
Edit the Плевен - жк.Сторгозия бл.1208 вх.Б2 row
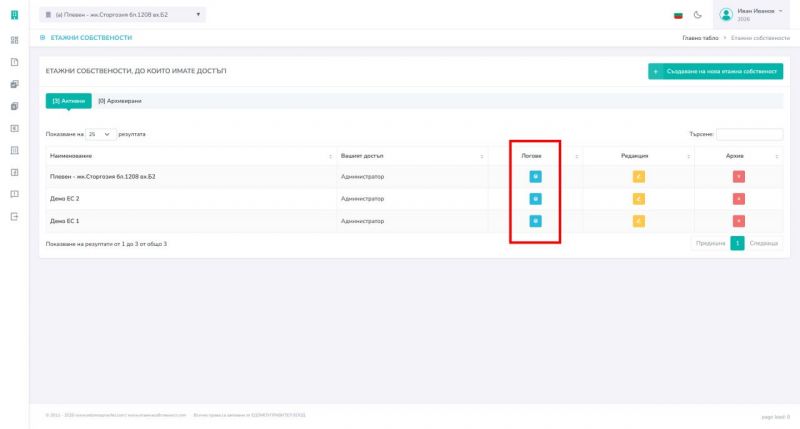click(639, 176)
